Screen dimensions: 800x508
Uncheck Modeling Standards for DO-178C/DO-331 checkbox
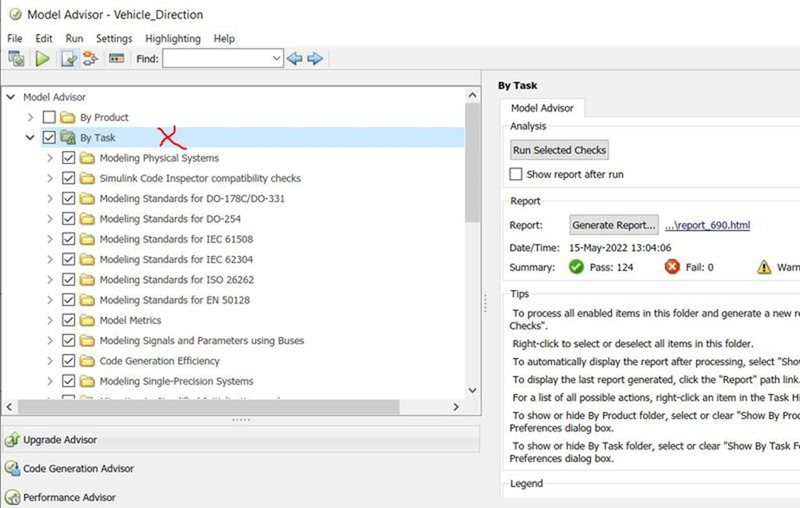coord(68,198)
